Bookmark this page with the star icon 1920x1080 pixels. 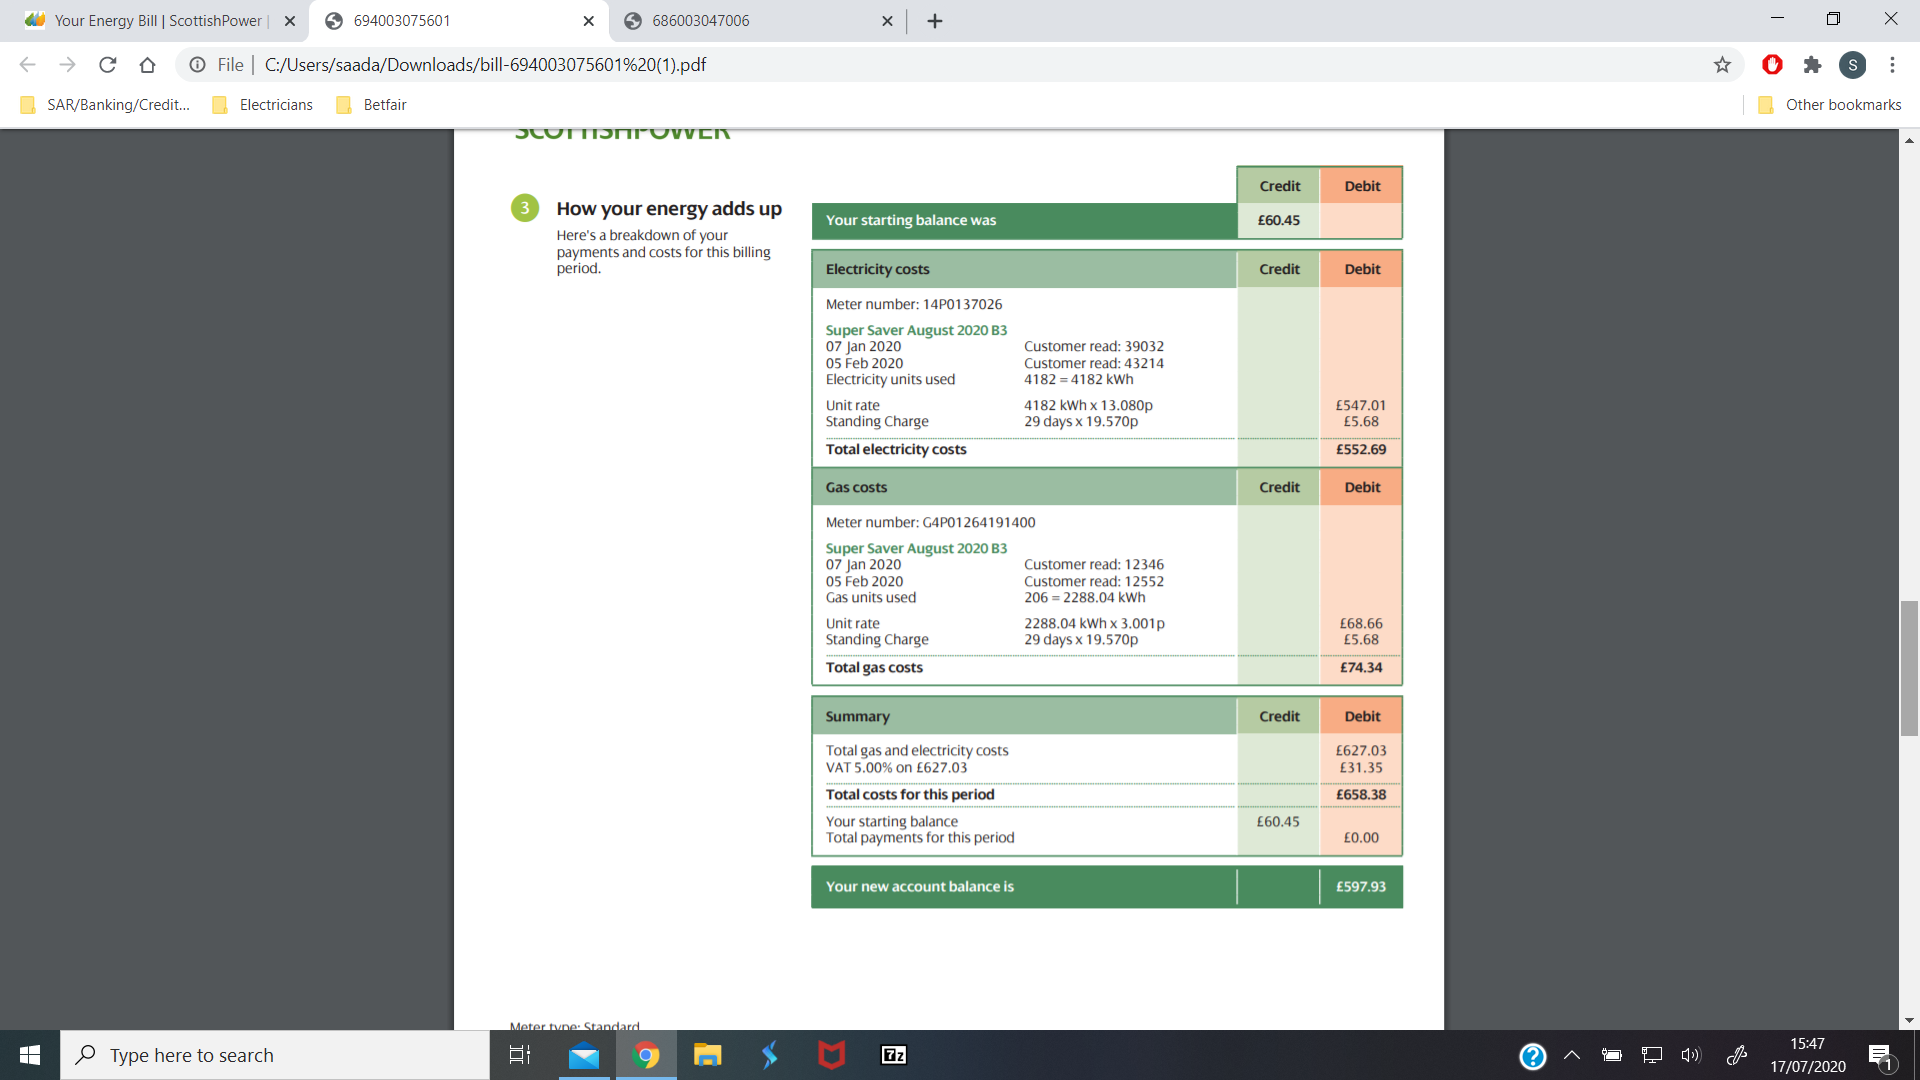[1722, 65]
